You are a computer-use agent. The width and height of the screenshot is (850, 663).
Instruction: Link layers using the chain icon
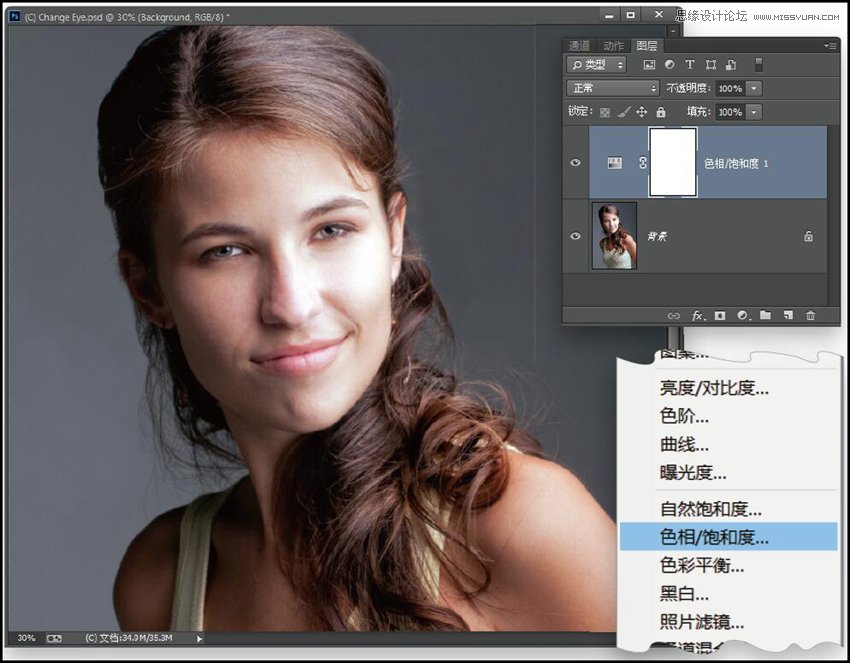point(675,315)
